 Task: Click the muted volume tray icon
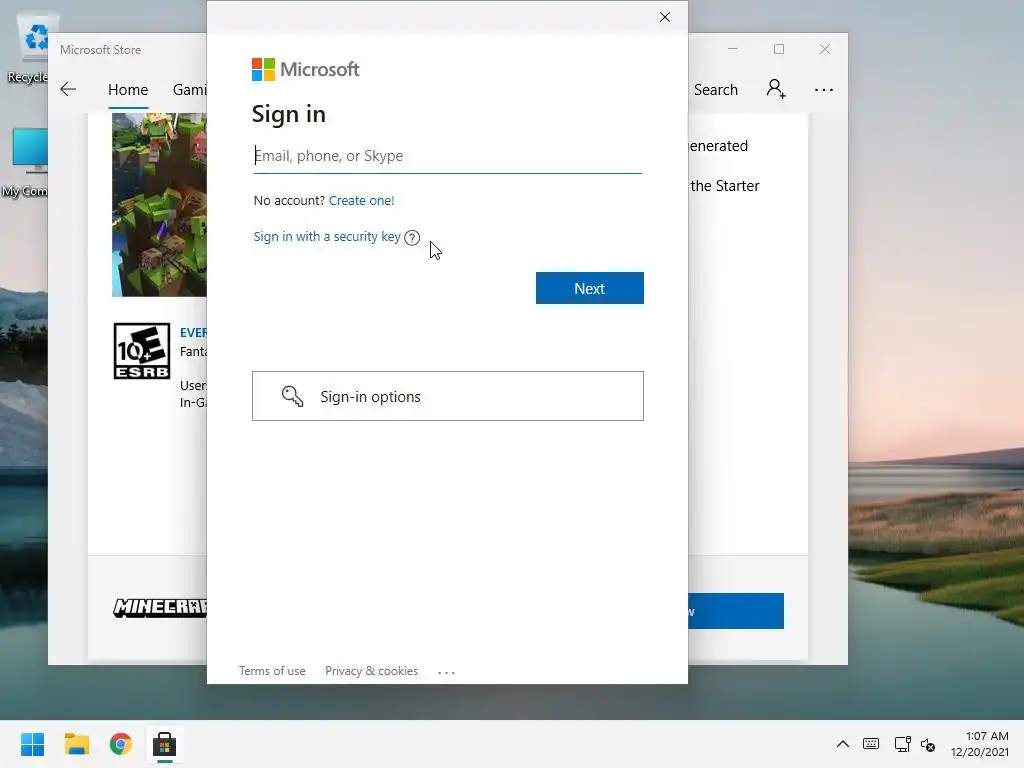pos(928,744)
